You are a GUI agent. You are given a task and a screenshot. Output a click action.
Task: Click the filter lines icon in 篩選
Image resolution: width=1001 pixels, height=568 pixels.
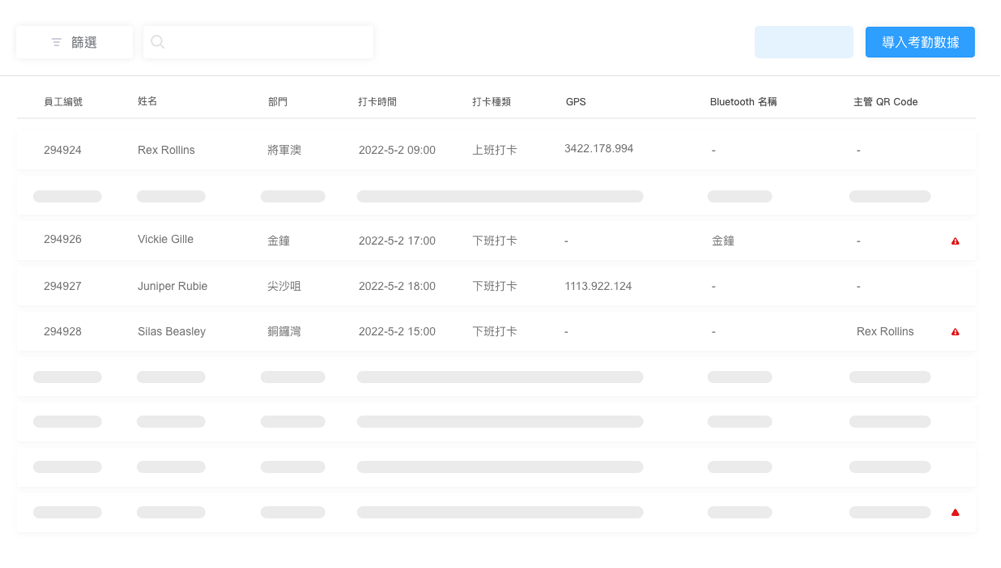(56, 42)
